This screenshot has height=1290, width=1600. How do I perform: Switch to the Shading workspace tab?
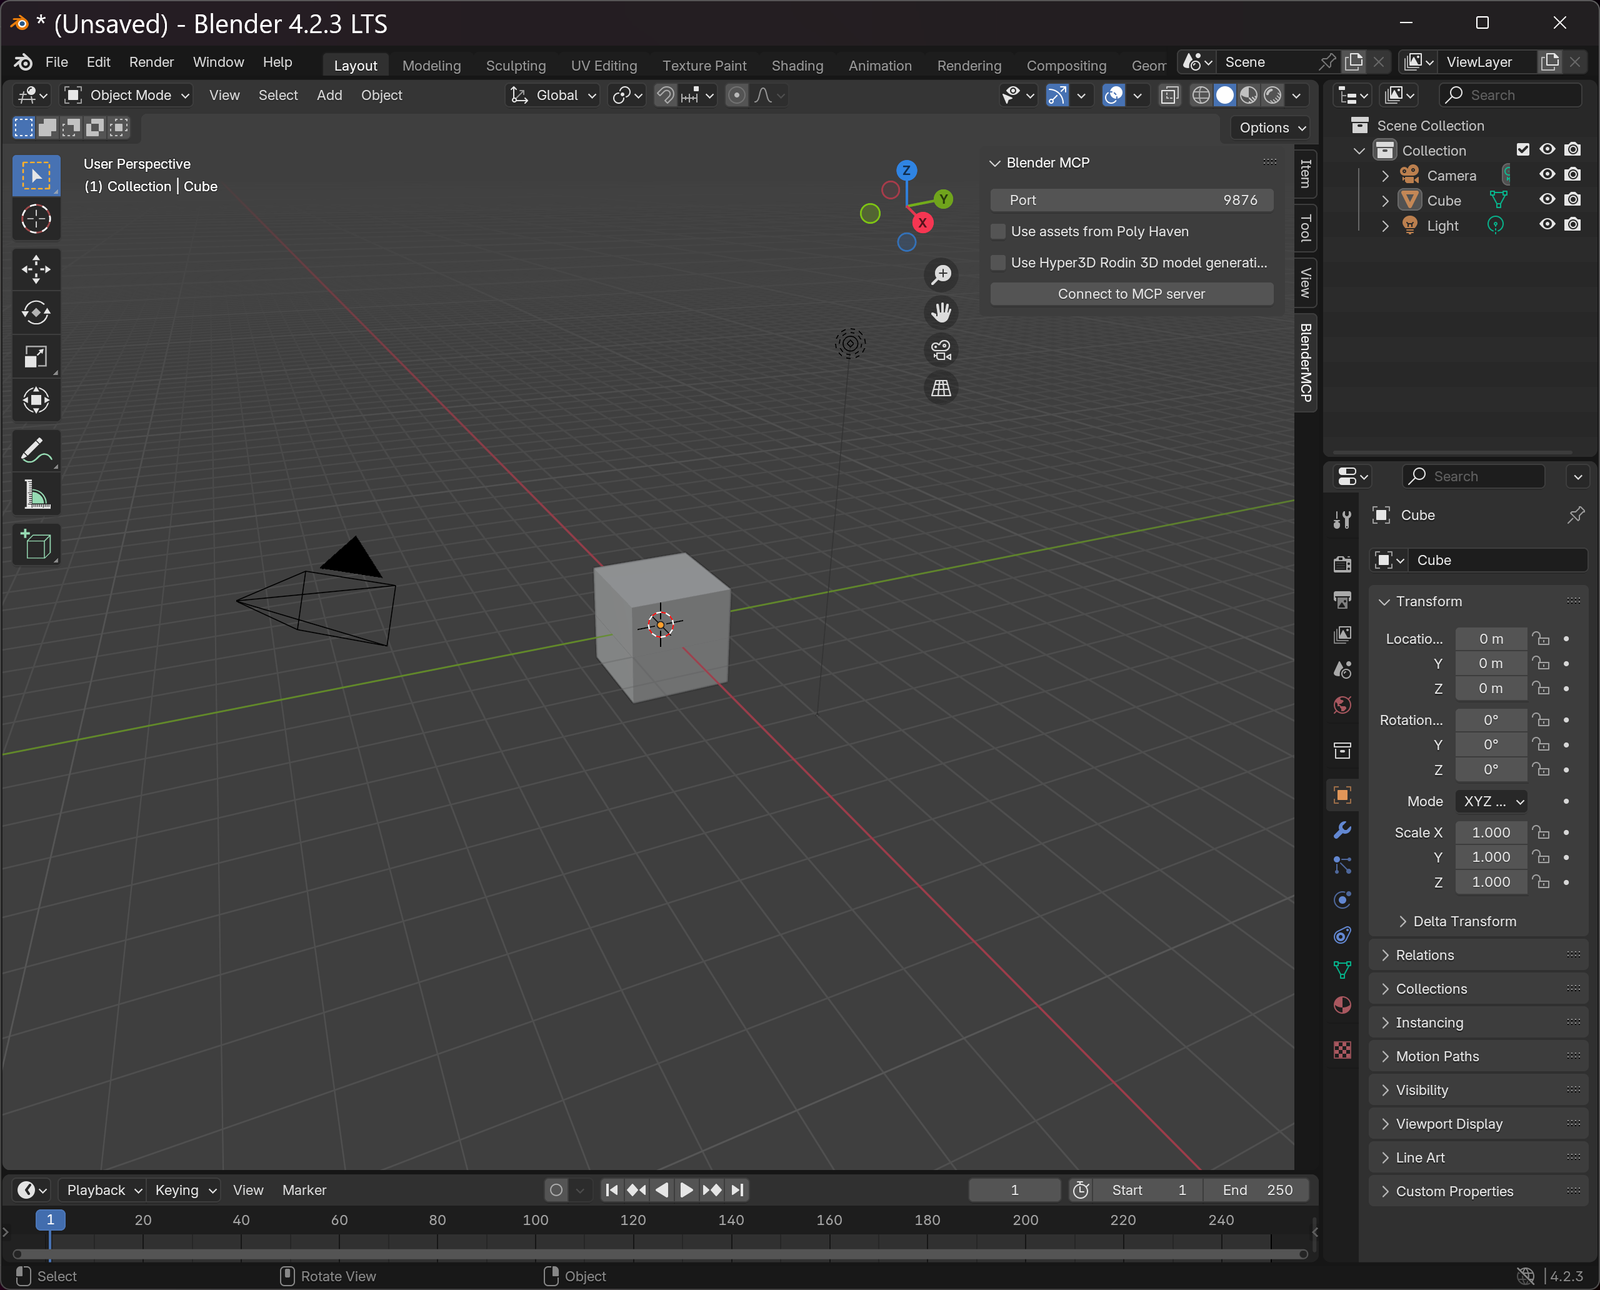click(797, 66)
